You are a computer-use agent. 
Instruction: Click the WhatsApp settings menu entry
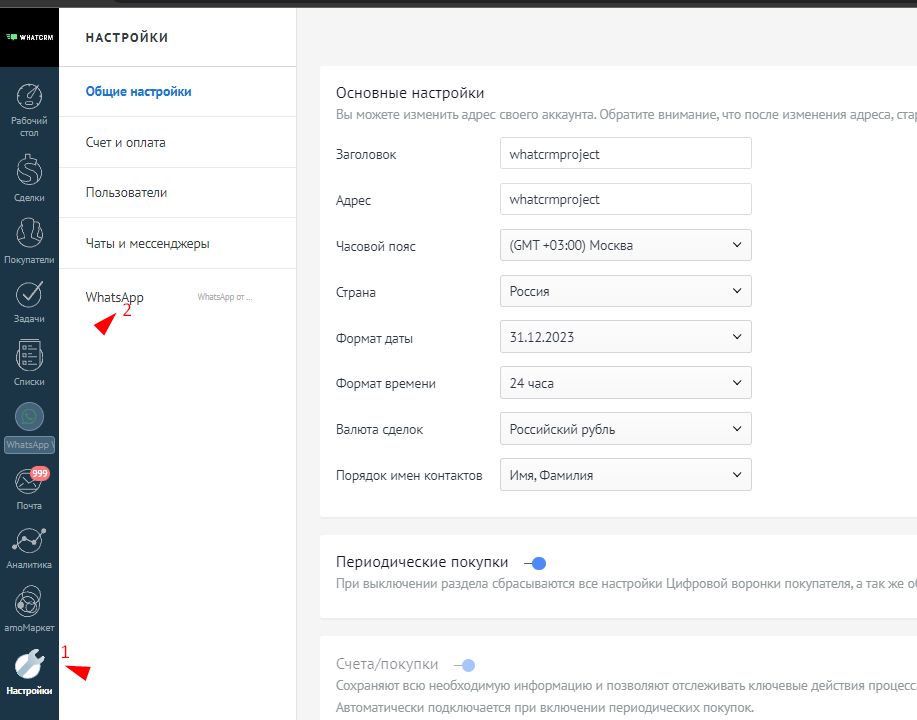tap(115, 297)
